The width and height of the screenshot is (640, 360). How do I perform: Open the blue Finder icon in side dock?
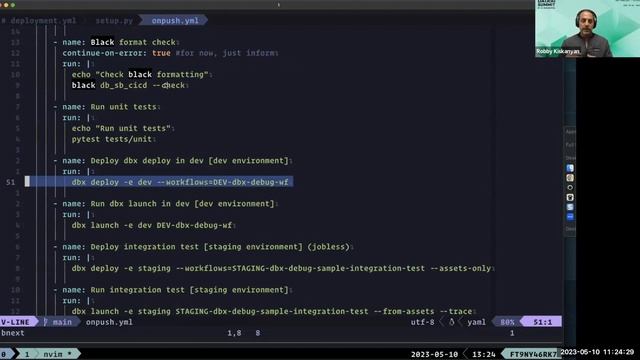tap(570, 168)
